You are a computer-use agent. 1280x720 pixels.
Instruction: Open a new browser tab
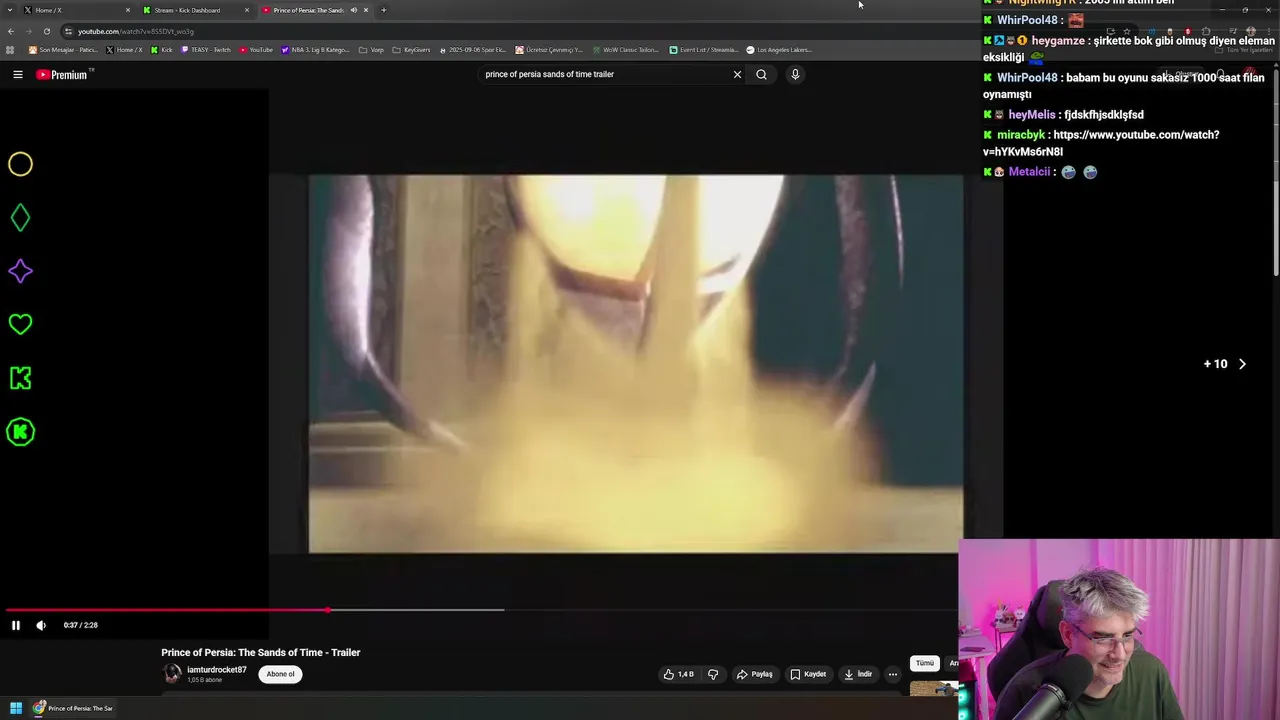tap(383, 10)
